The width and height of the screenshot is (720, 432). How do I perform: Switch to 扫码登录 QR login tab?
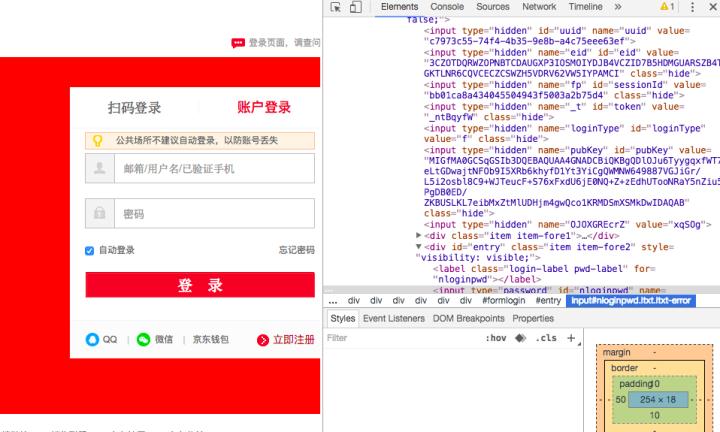click(x=134, y=108)
